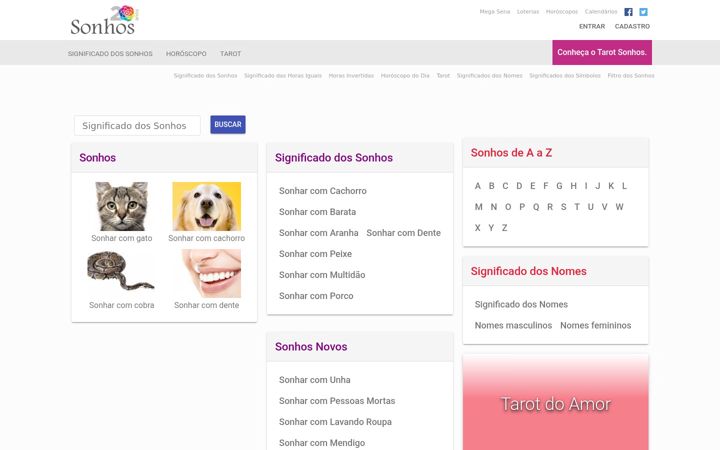Open Significado das Horas Iguais submenu link
This screenshot has width=720, height=450.
point(283,76)
